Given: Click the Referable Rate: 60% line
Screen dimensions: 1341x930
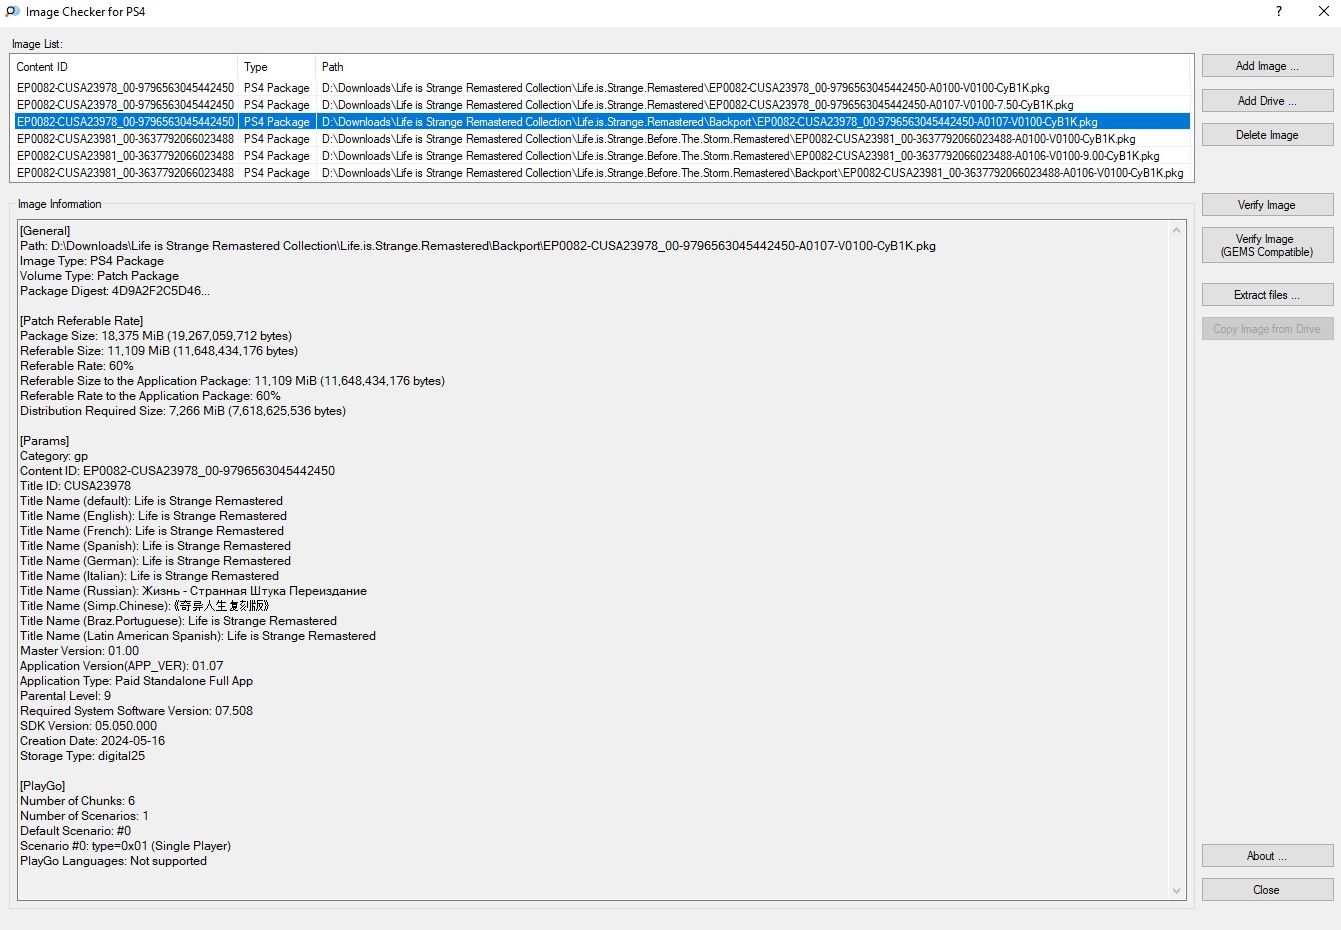Looking at the screenshot, I should pos(77,366).
